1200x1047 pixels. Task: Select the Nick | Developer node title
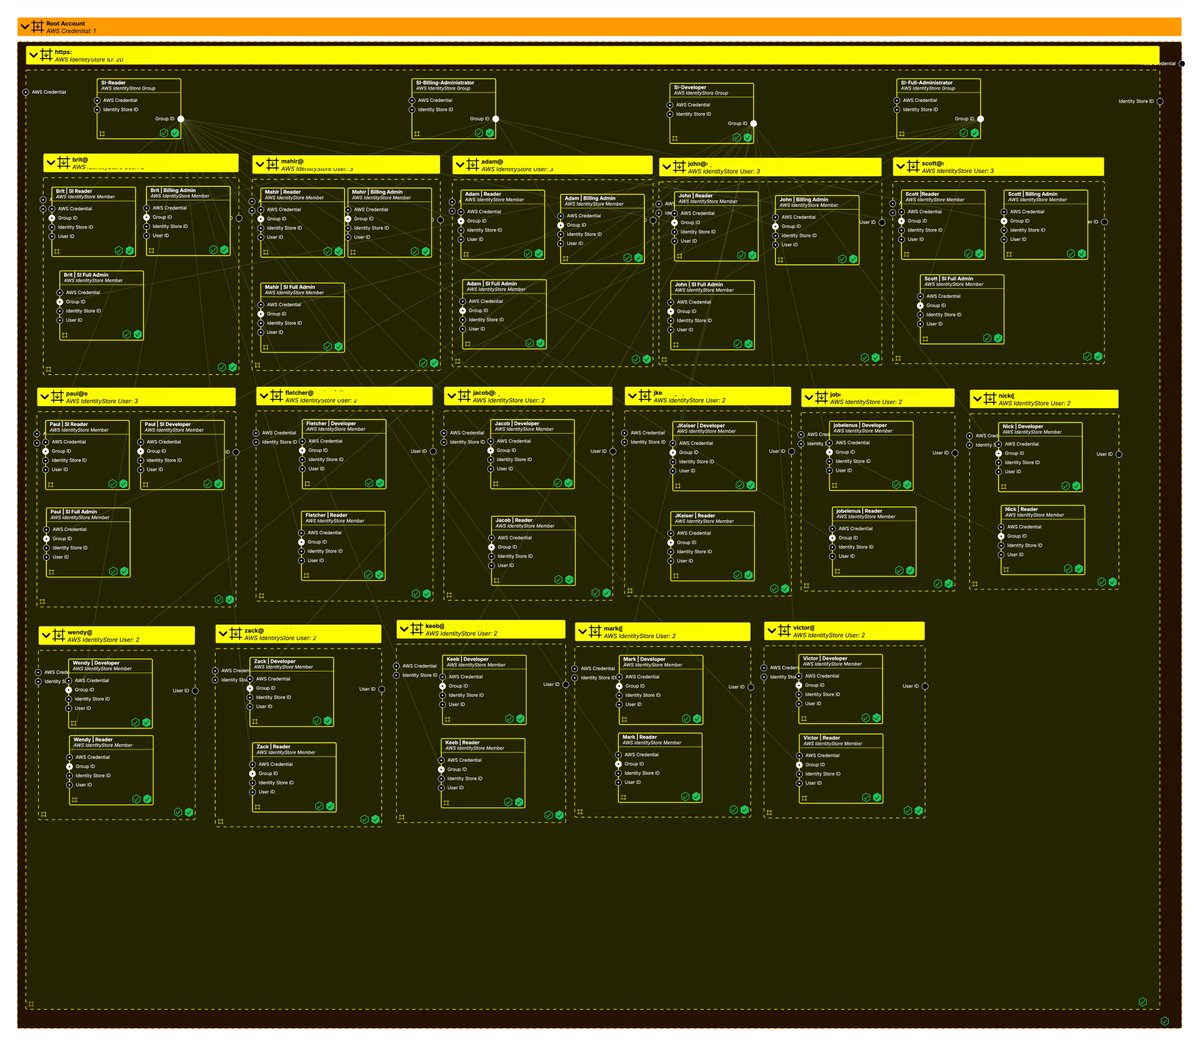[x=1024, y=426]
